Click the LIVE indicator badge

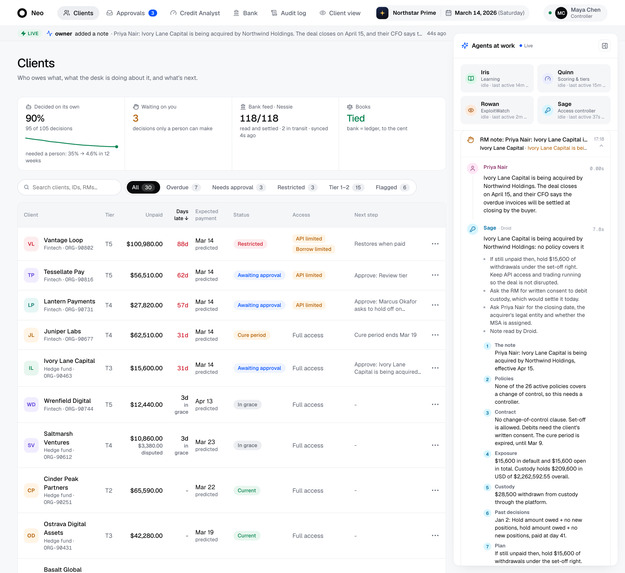(x=30, y=33)
